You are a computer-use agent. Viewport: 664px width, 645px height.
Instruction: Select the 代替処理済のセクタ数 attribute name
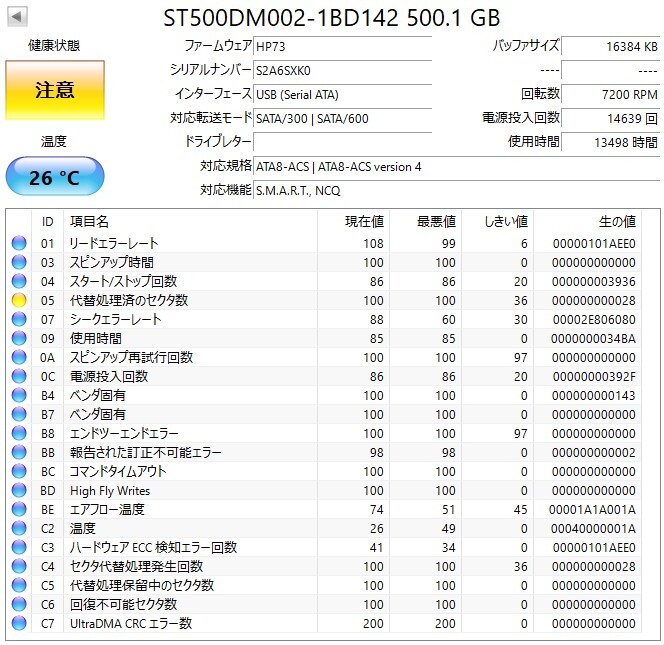pos(129,300)
